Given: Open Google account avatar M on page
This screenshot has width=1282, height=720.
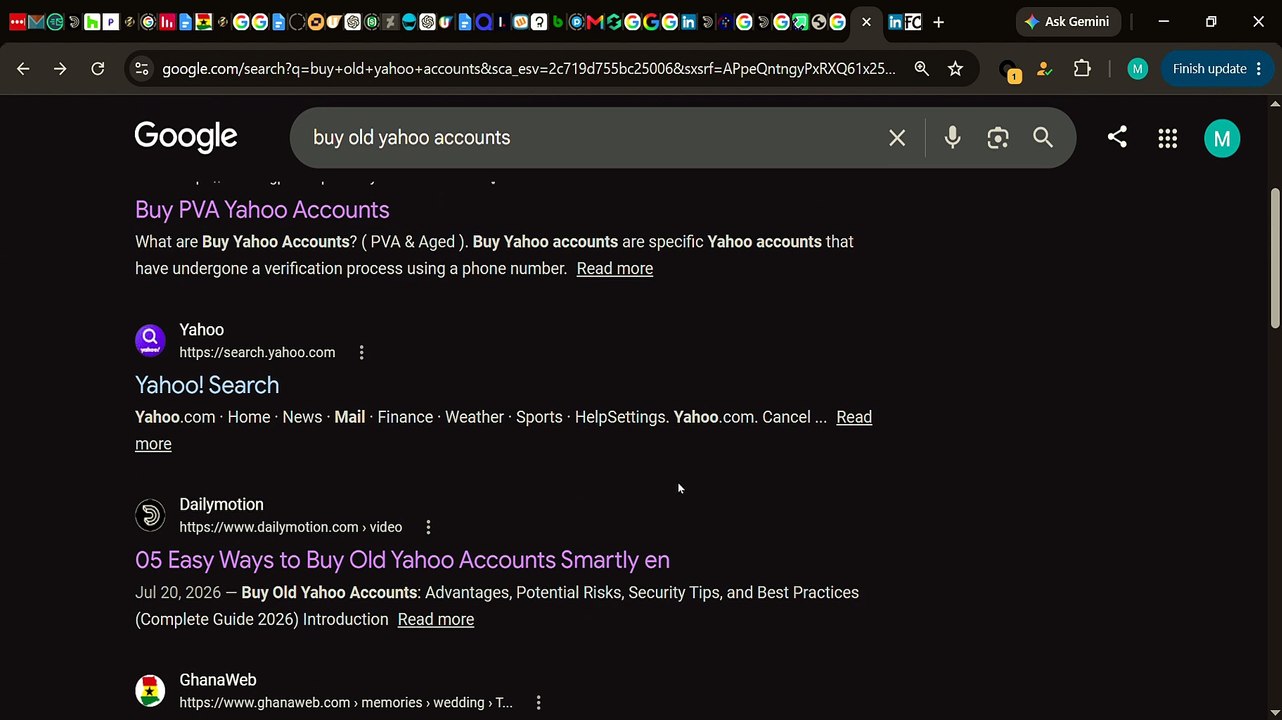Looking at the screenshot, I should (1222, 139).
